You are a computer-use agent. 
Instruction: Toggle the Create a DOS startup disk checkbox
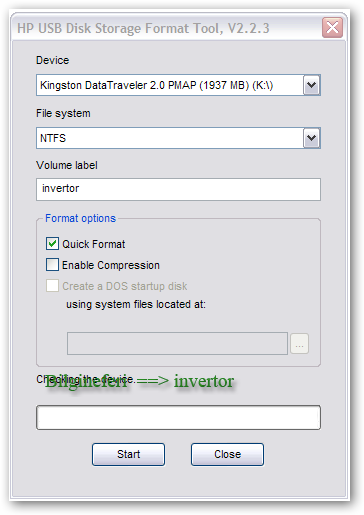pyautogui.click(x=52, y=286)
